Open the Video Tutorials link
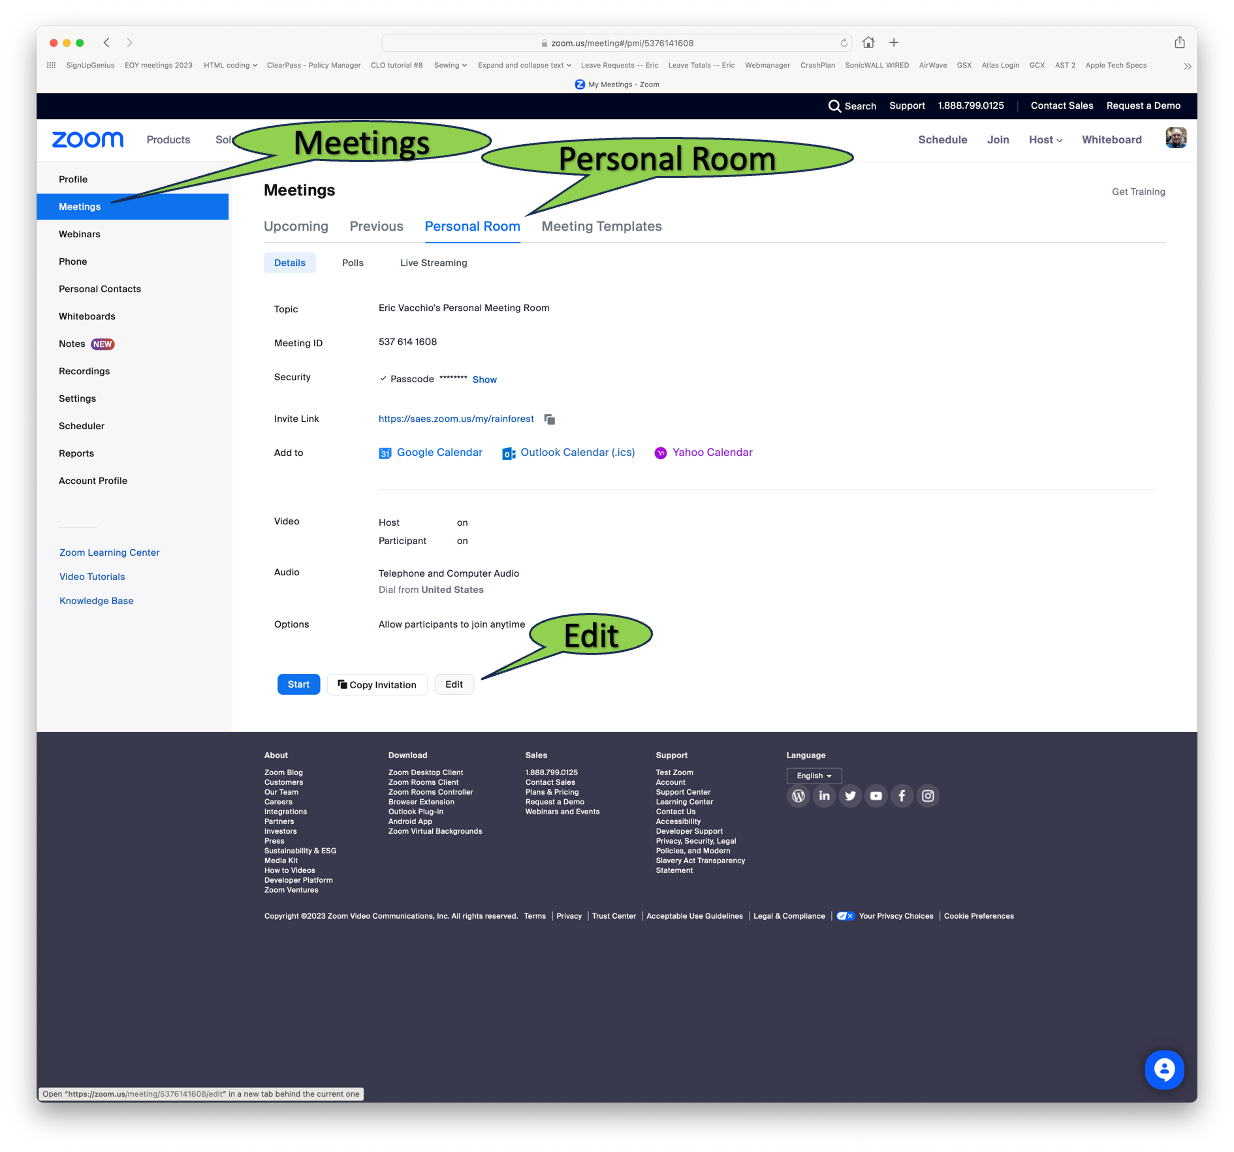The width and height of the screenshot is (1234, 1152). click(x=92, y=577)
